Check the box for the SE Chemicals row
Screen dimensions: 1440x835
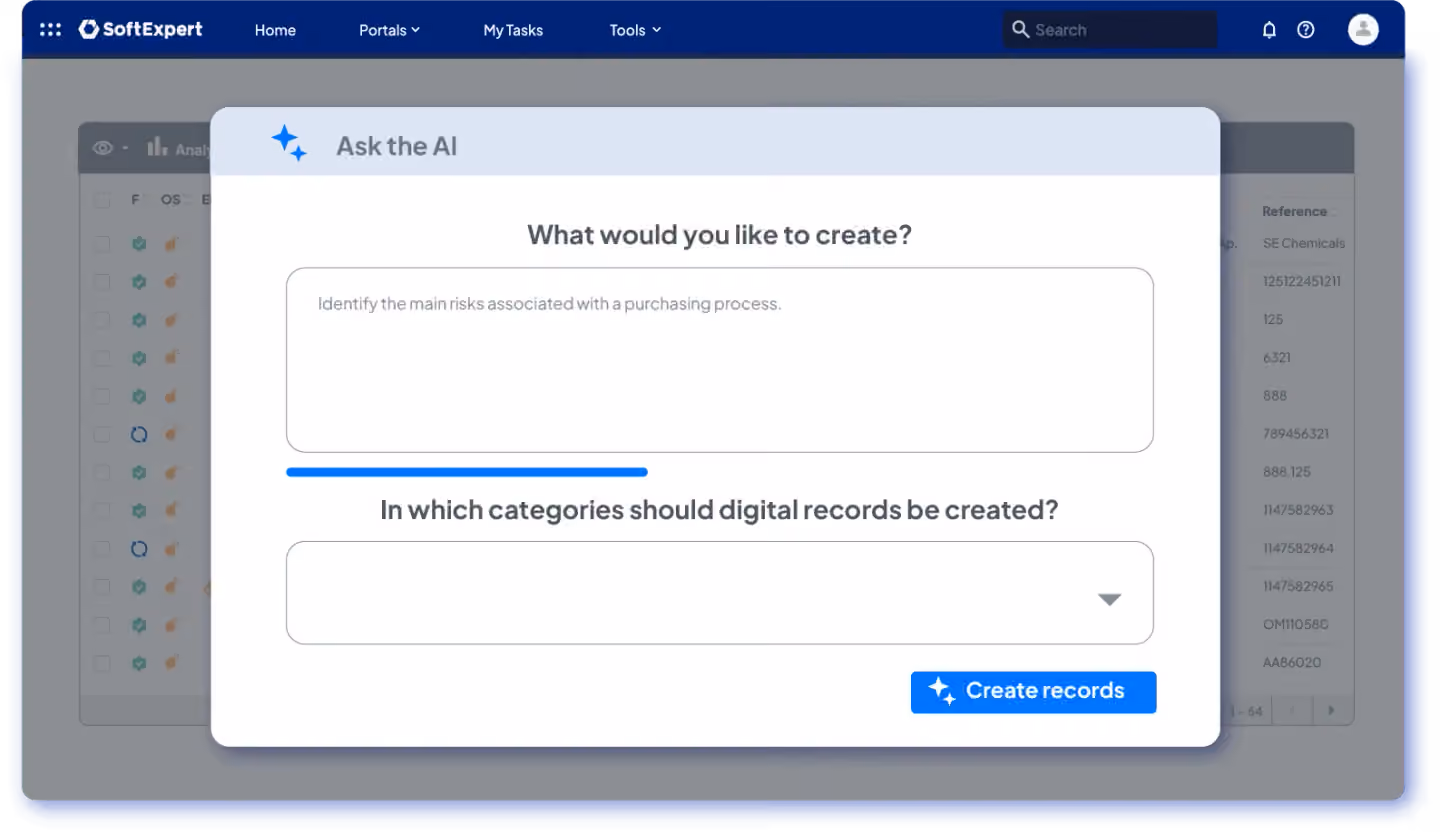point(102,243)
